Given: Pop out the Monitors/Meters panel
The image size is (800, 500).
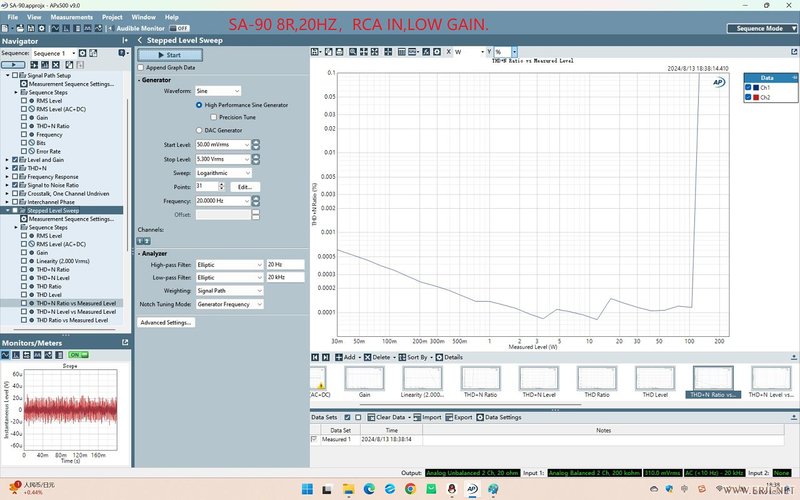Looking at the screenshot, I should click(x=124, y=342).
